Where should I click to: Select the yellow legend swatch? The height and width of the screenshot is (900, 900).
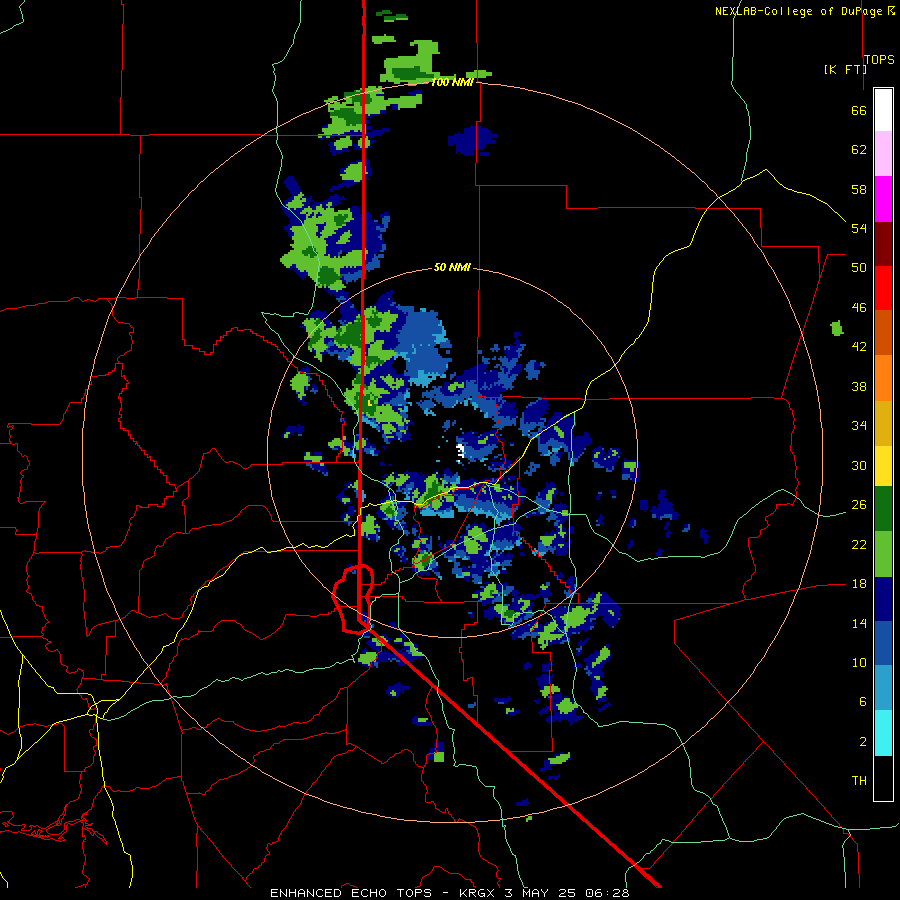click(x=883, y=465)
